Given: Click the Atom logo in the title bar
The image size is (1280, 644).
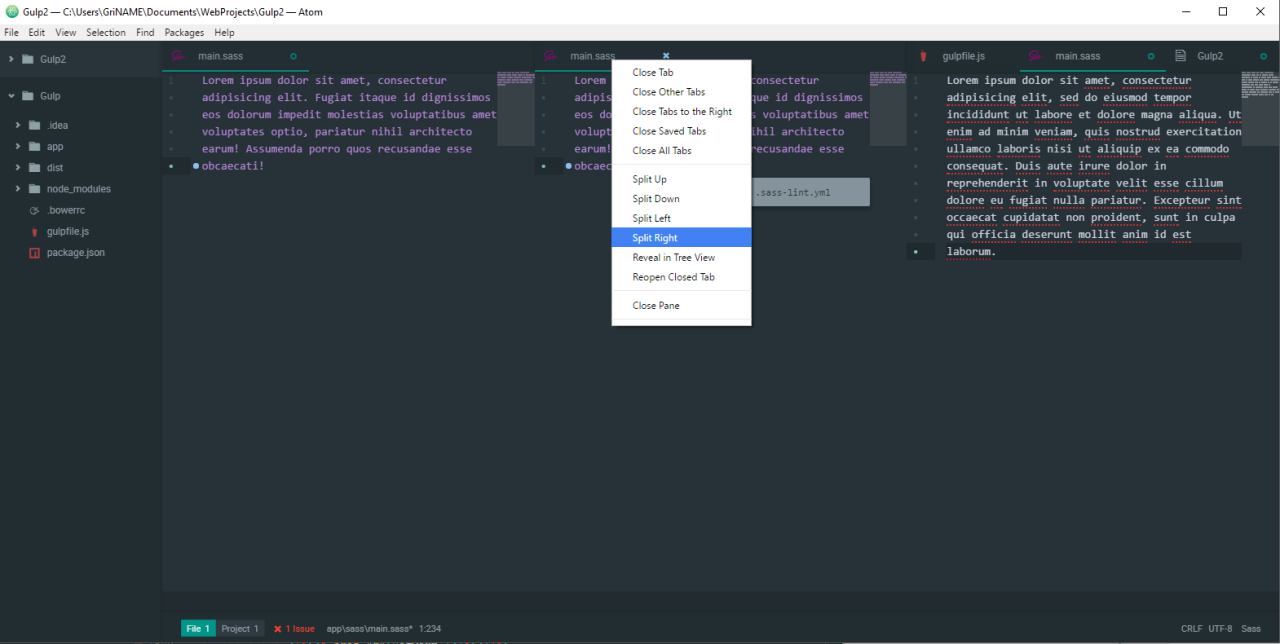Looking at the screenshot, I should (12, 11).
